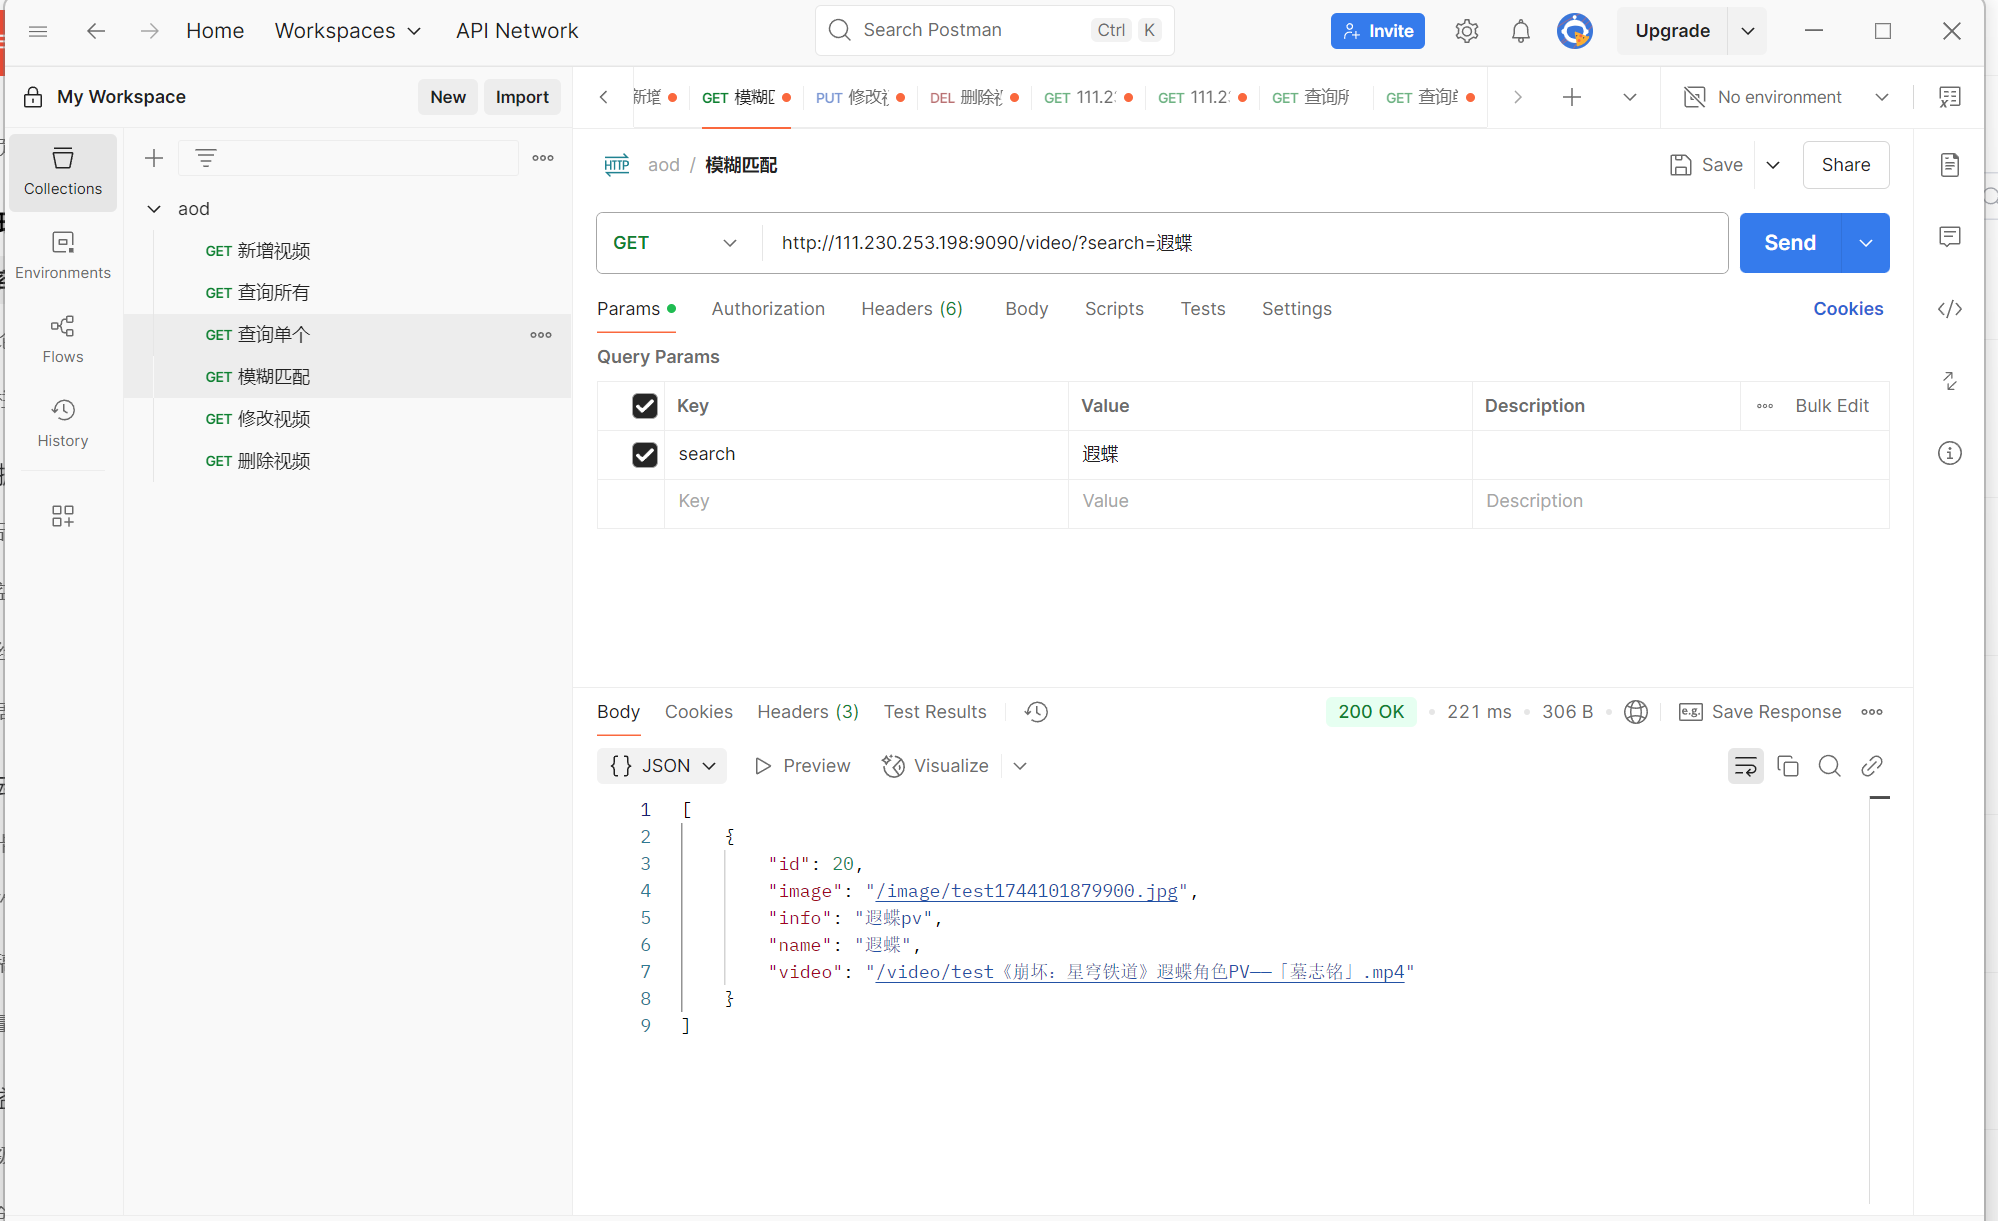1998x1221 pixels.
Task: Click the code snippet icon
Action: point(1949,309)
